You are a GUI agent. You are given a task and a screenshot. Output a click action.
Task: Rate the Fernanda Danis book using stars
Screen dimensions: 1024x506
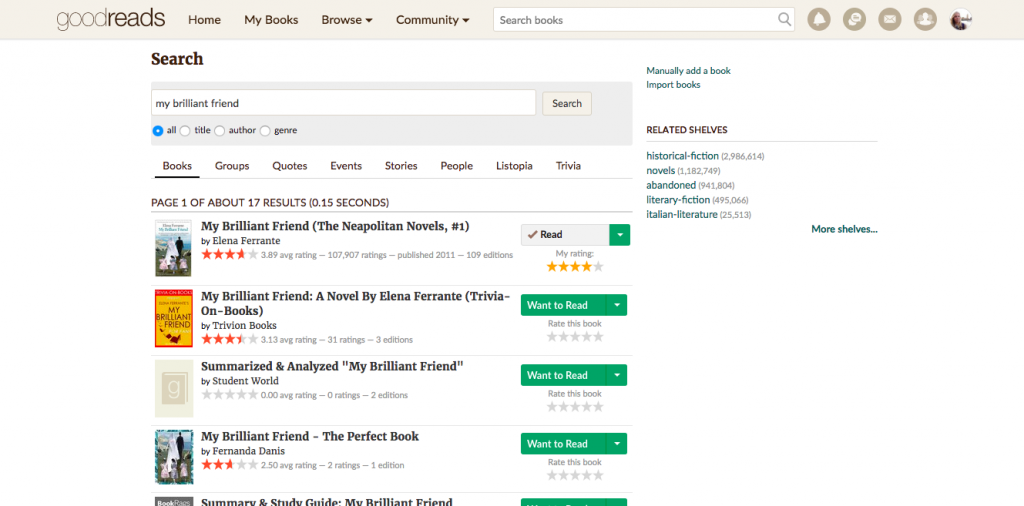[x=575, y=475]
